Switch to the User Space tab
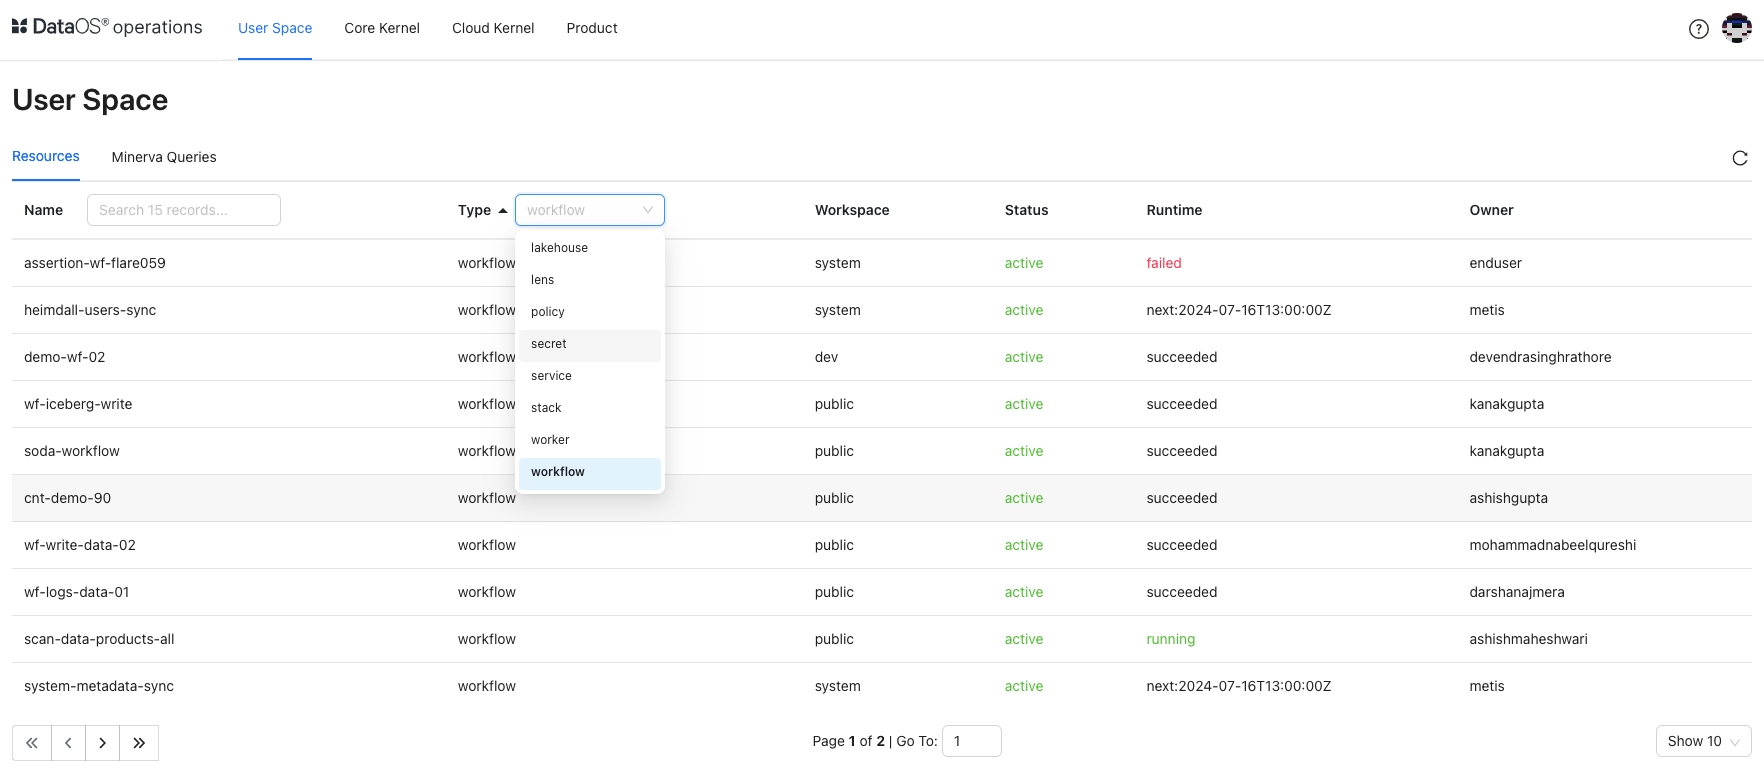1764x775 pixels. tap(275, 28)
